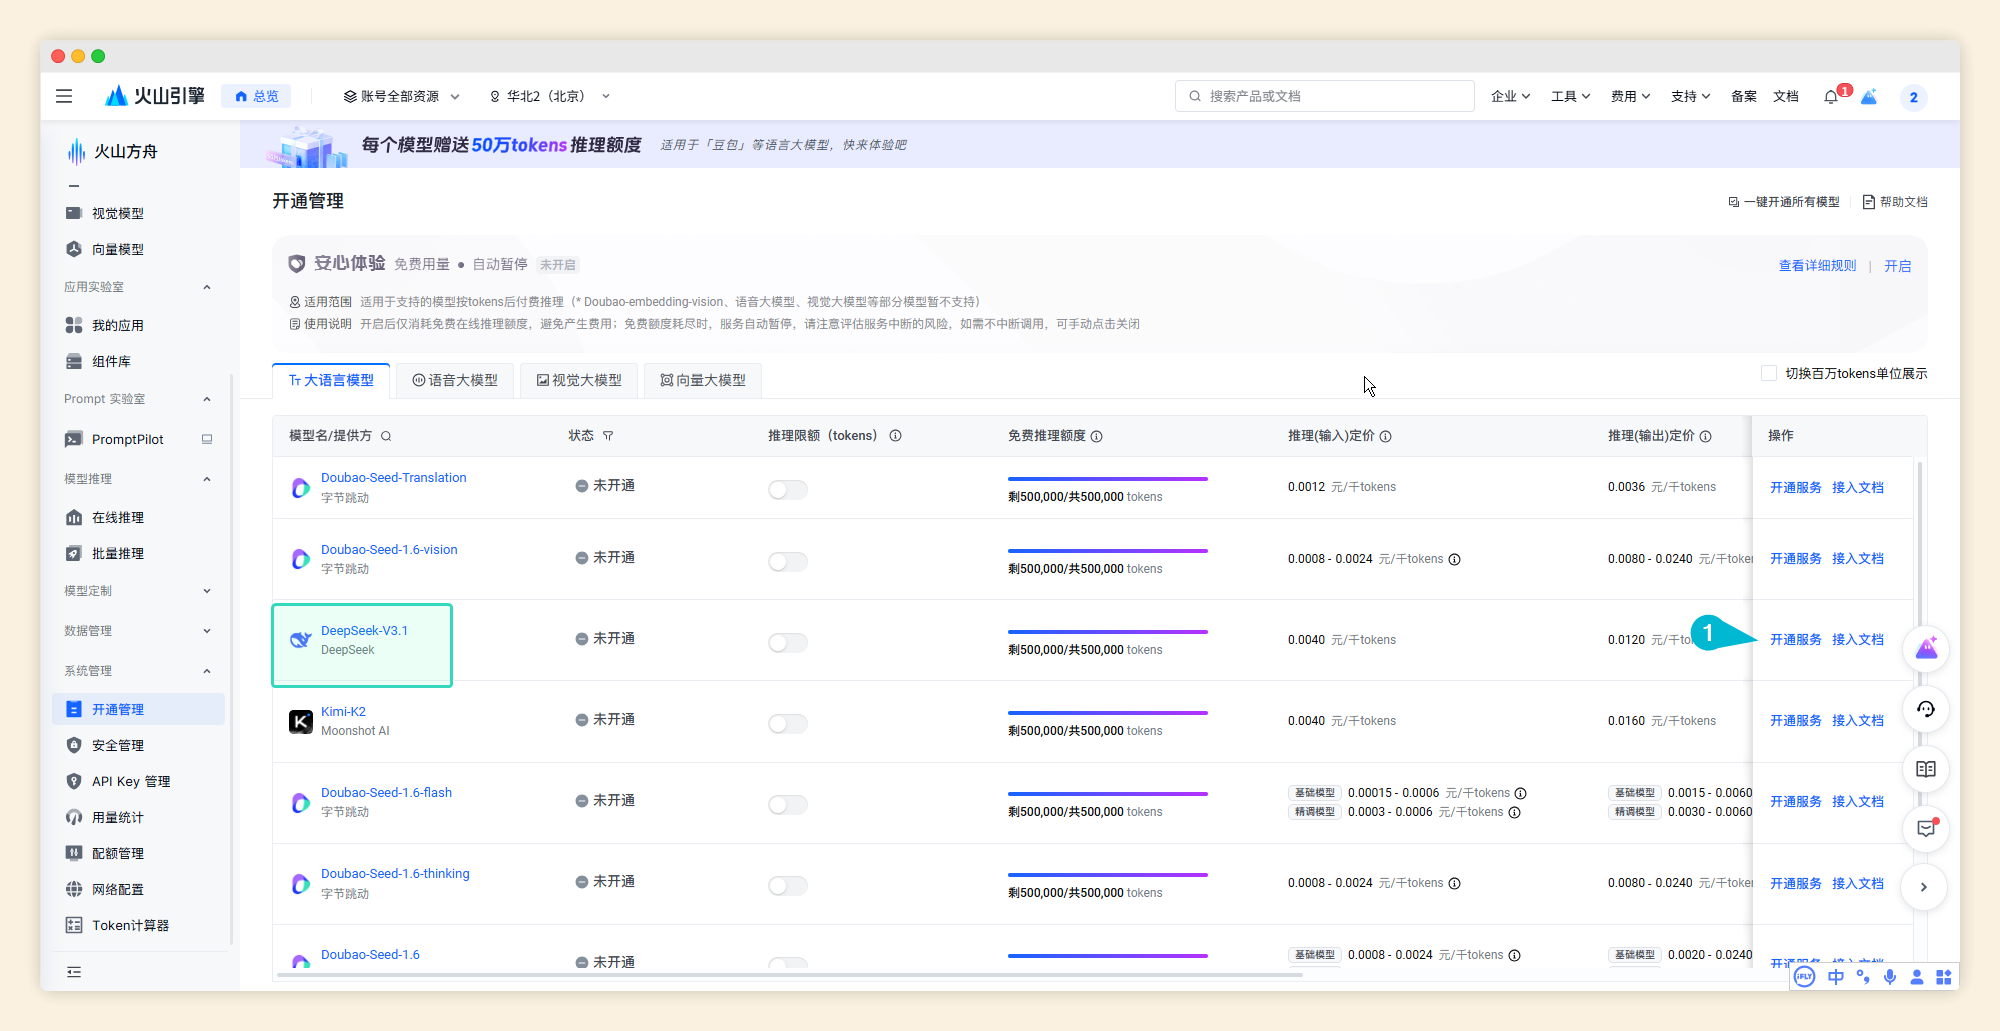Click the status column filter icon
This screenshot has height=1031, width=2000.
[608, 436]
